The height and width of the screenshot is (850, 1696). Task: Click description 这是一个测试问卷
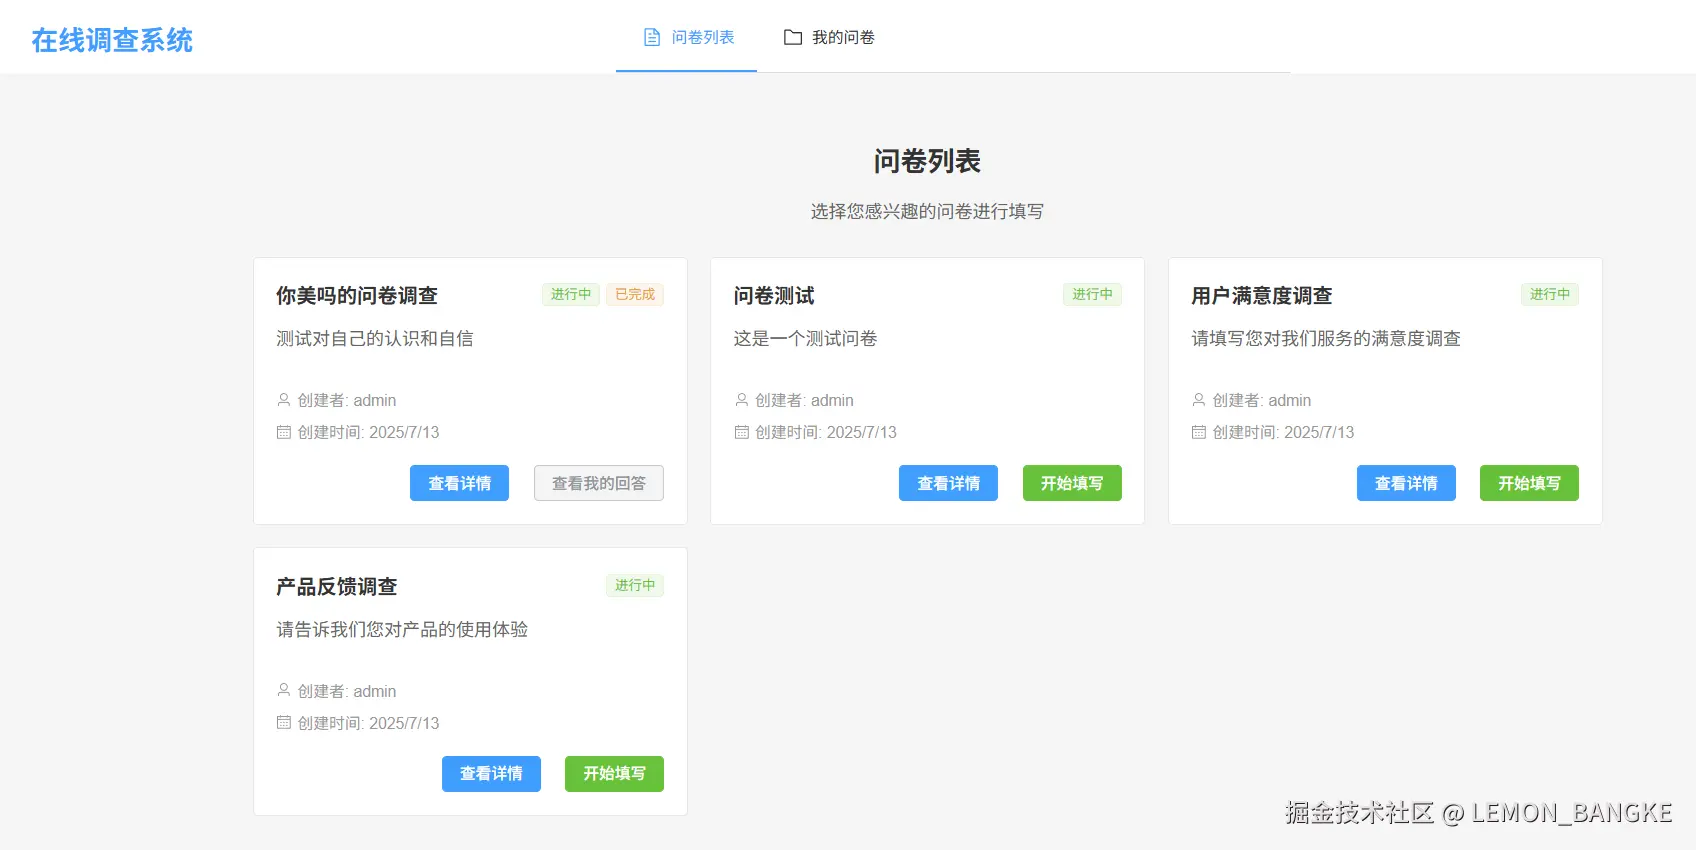click(805, 338)
